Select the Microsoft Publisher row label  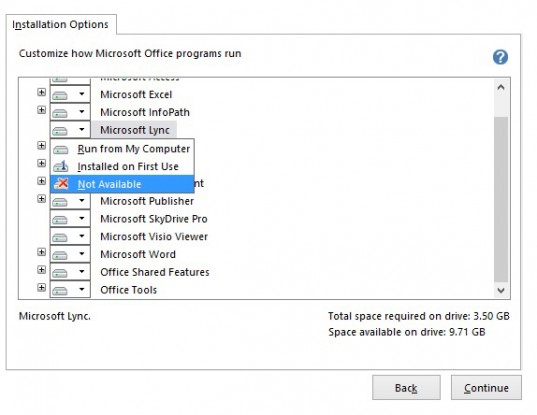click(147, 201)
